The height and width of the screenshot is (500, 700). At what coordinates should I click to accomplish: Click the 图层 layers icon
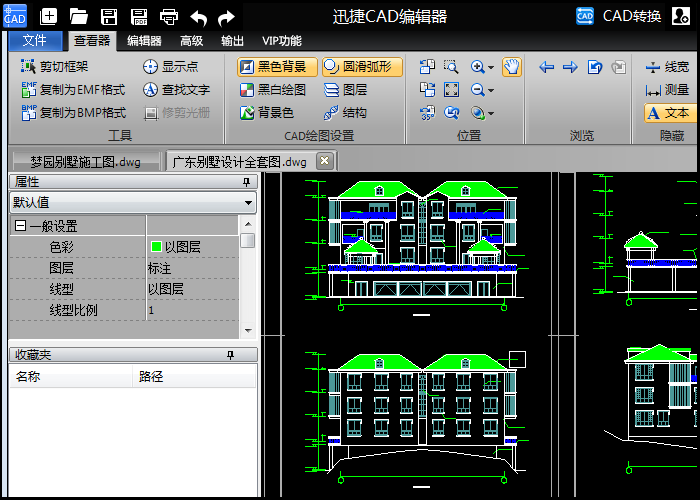coord(345,90)
